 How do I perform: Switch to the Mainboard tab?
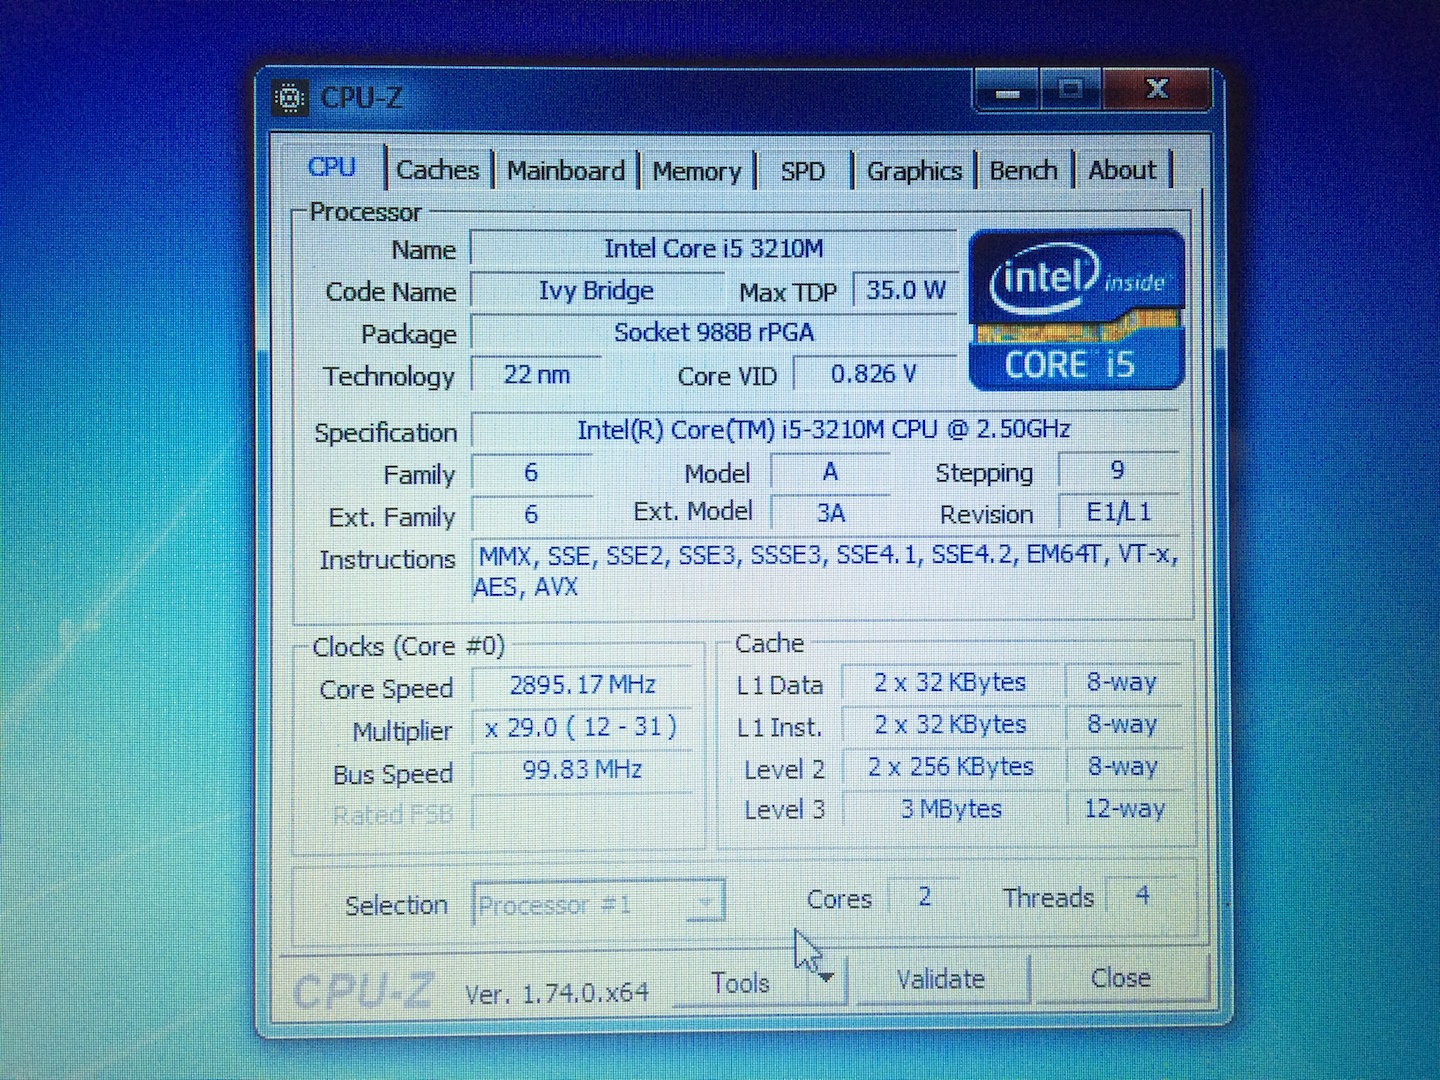[x=566, y=171]
